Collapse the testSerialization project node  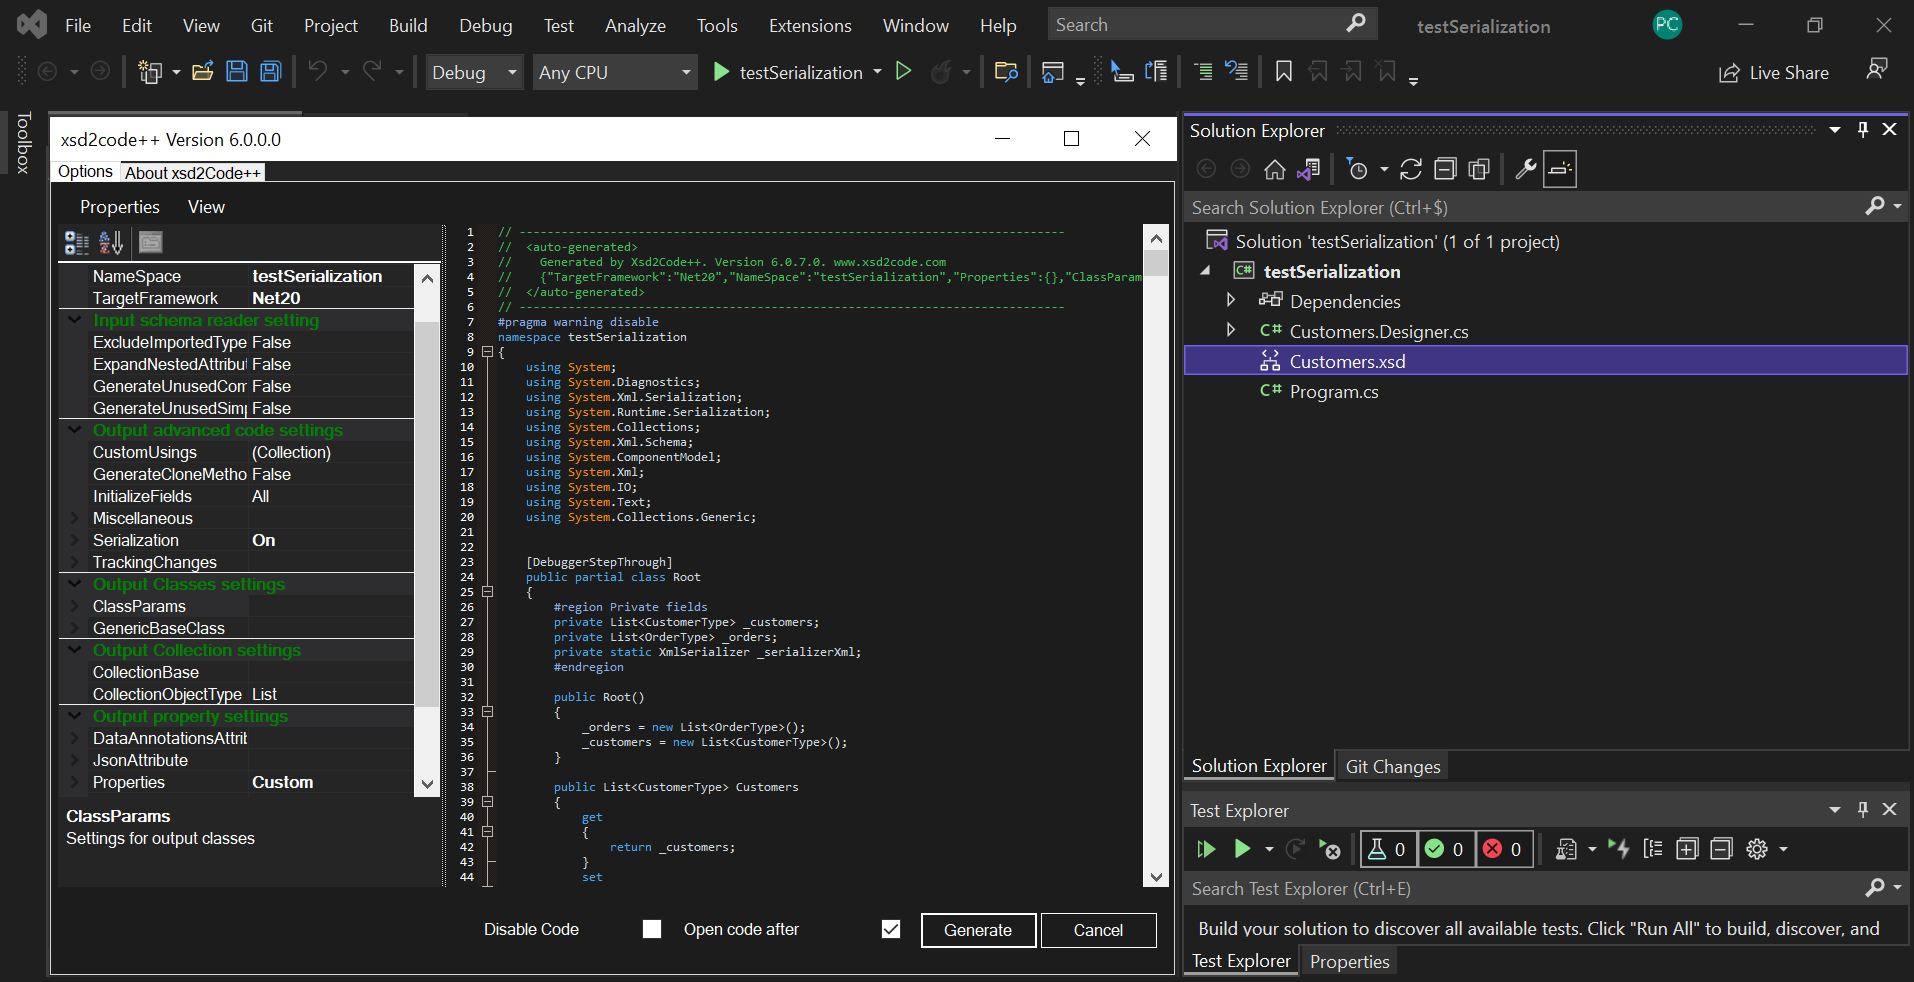pos(1206,271)
